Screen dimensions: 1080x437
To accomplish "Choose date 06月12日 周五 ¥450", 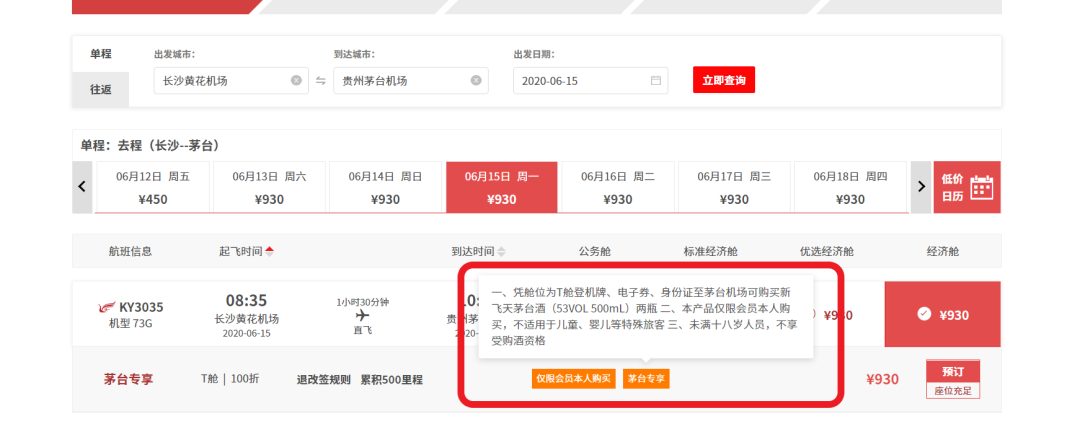I will point(153,187).
